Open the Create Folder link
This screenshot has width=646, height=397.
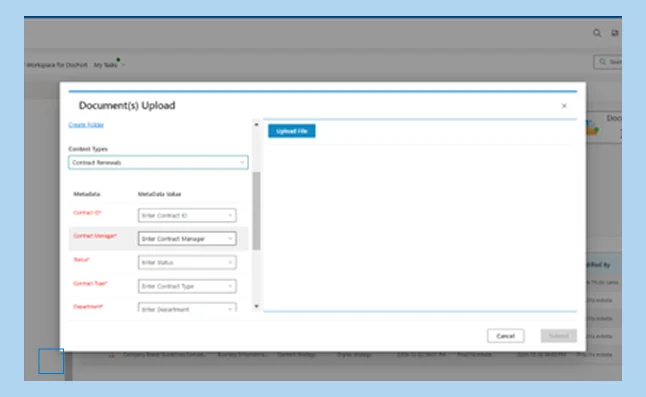coord(86,125)
